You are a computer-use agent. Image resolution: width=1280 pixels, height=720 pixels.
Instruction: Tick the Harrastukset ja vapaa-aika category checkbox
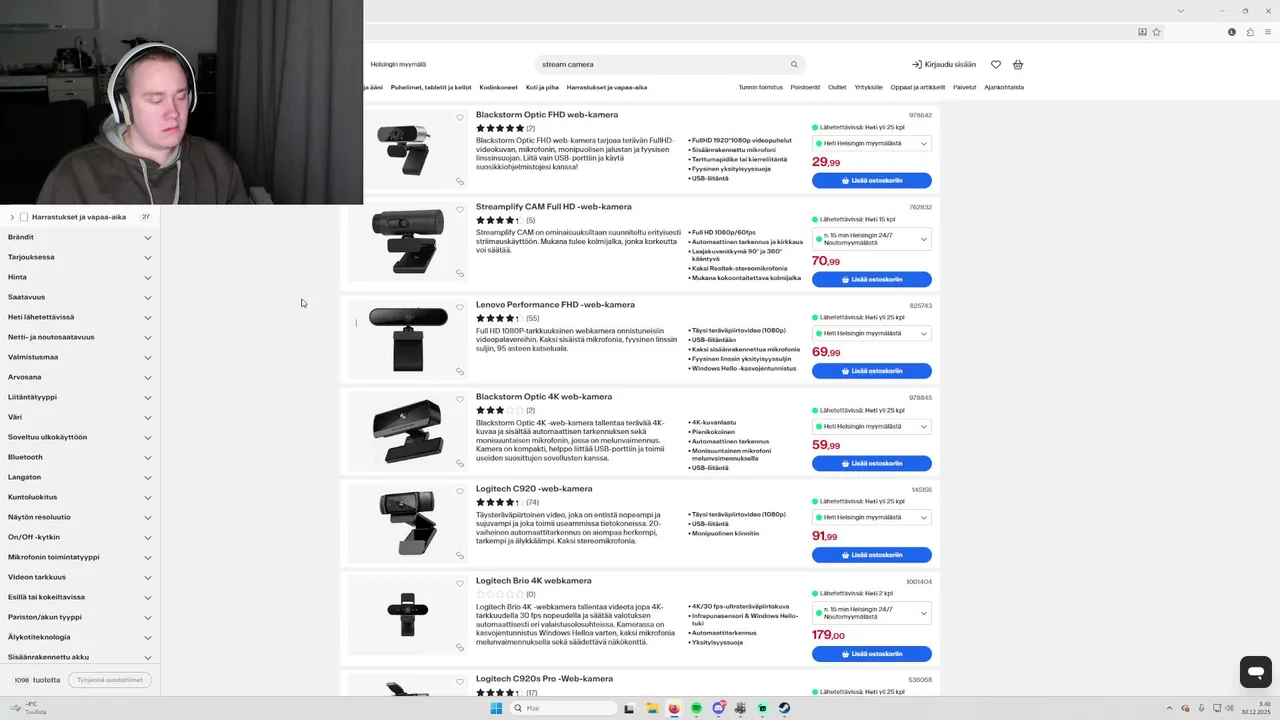tap(24, 217)
